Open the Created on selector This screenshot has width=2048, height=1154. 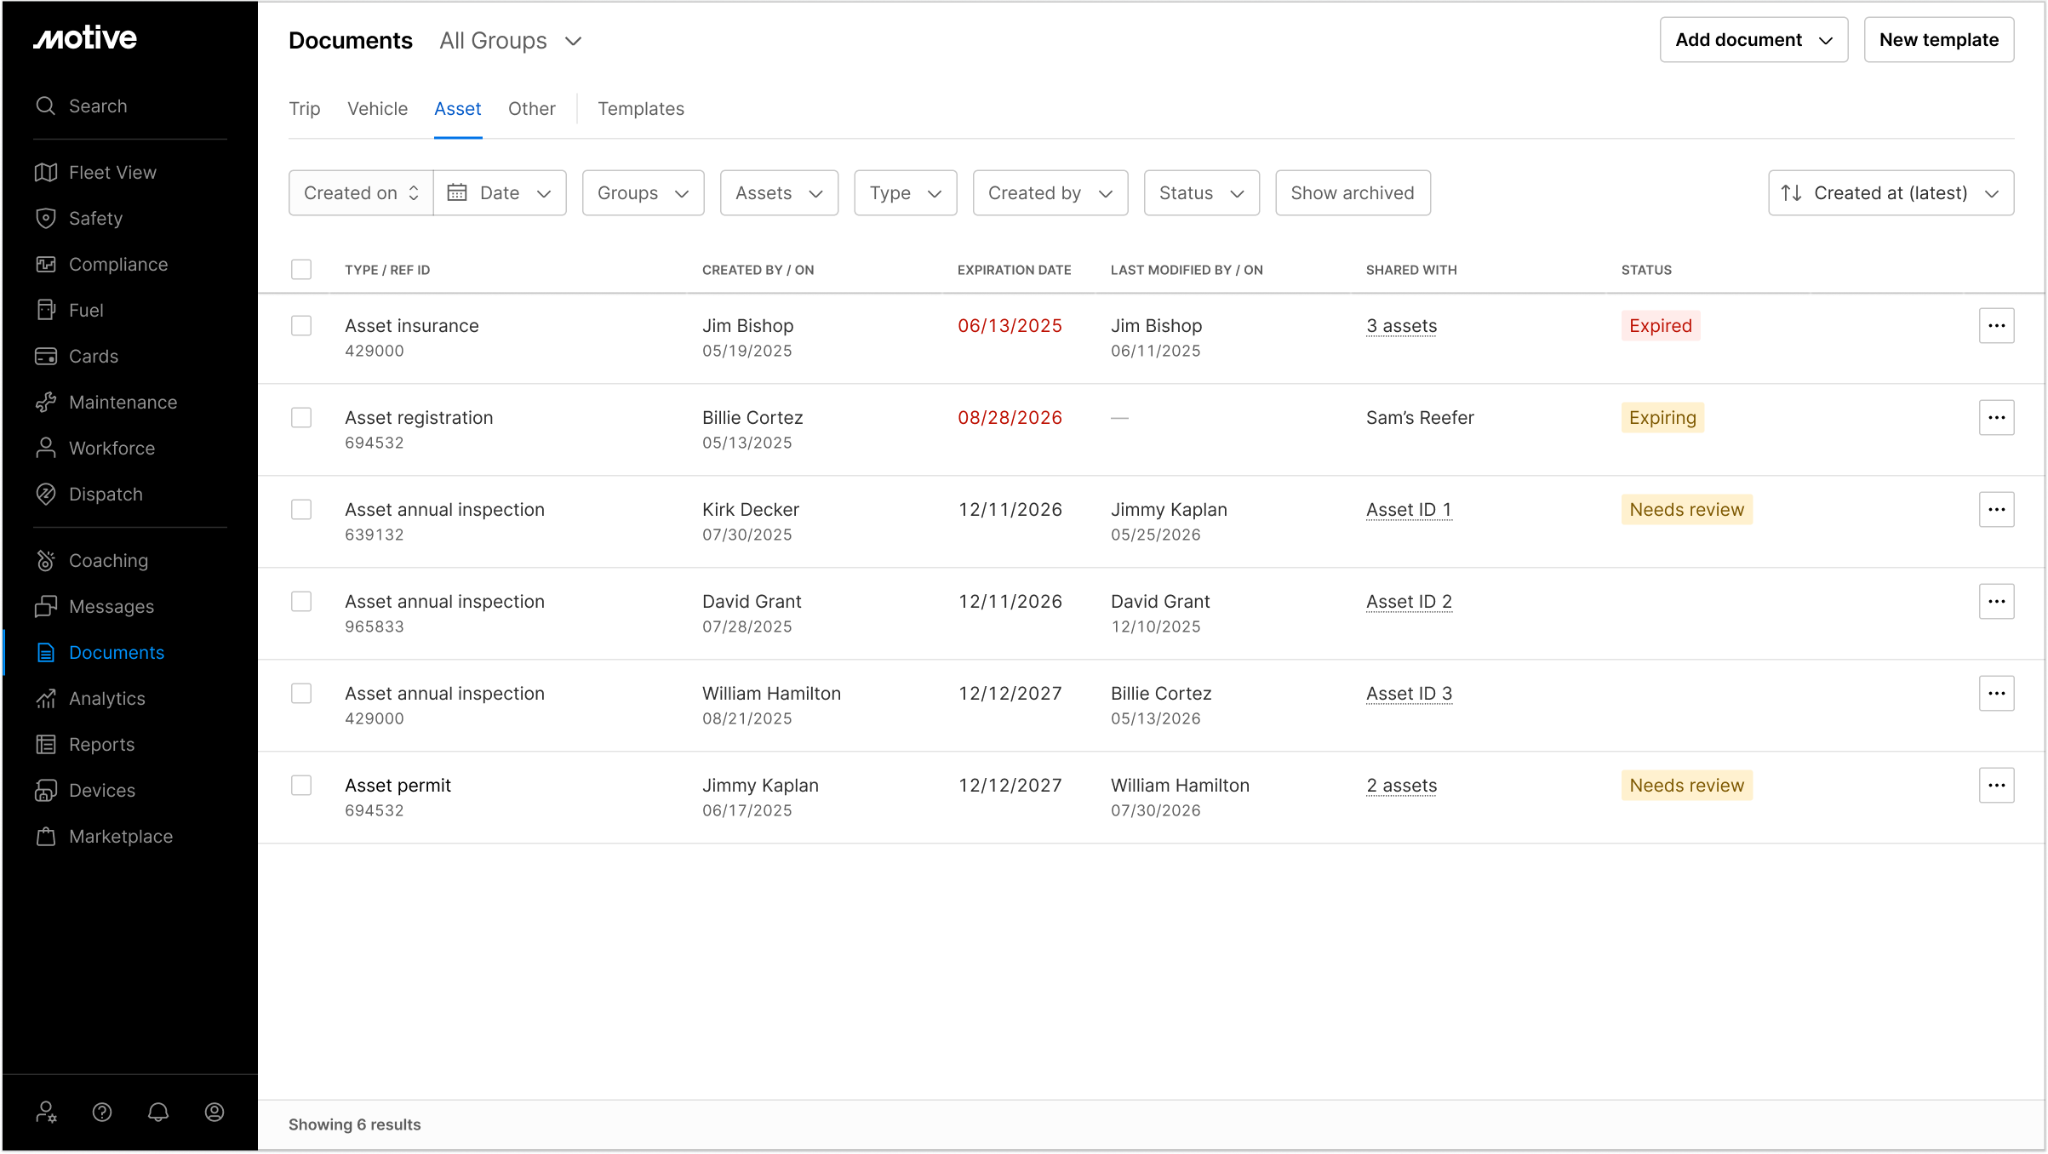click(361, 193)
